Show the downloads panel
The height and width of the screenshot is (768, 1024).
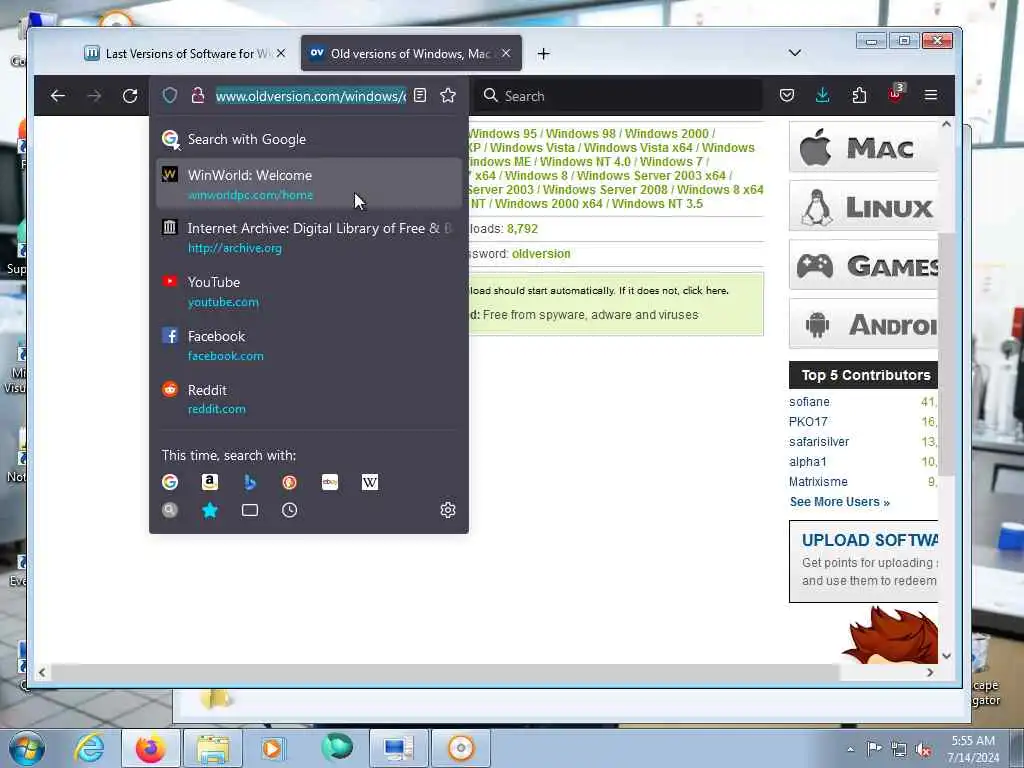[x=823, y=95]
